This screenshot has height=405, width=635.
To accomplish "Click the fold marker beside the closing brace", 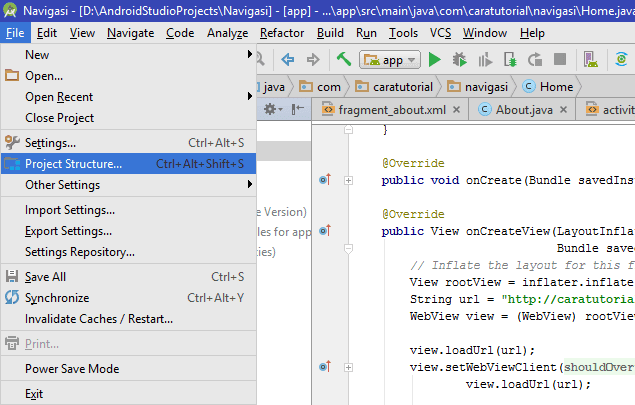I will pyautogui.click(x=348, y=130).
